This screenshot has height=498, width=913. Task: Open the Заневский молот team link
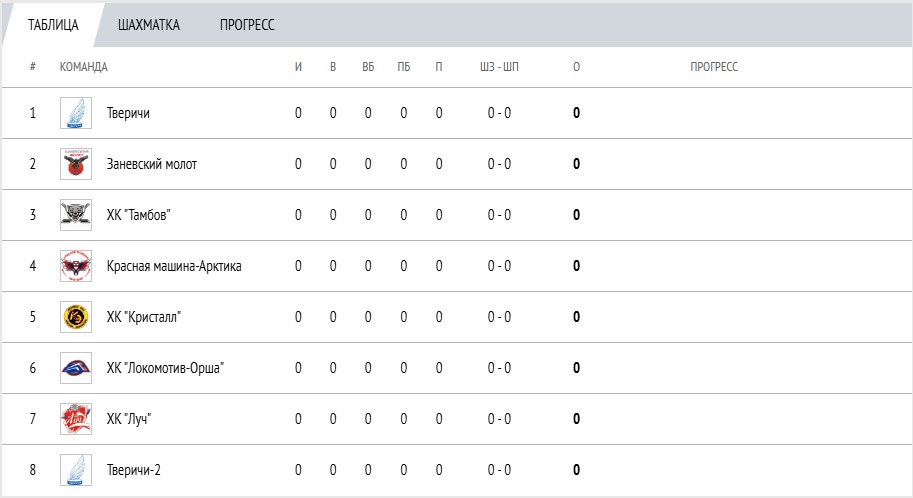(x=152, y=164)
